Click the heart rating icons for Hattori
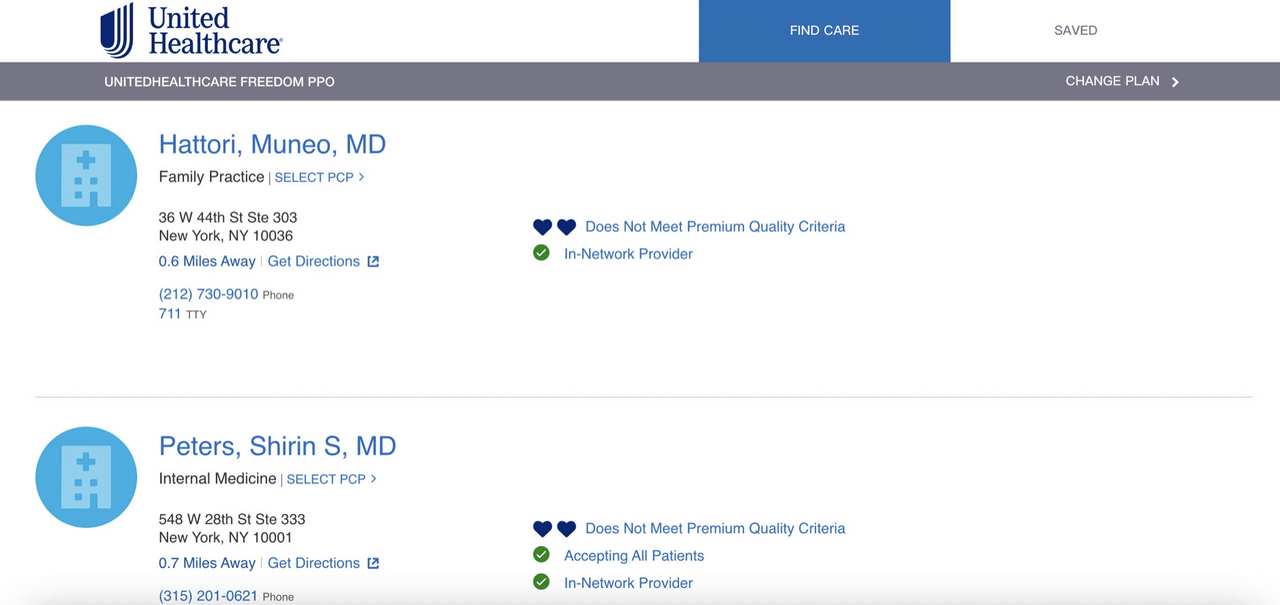The image size is (1280, 605). click(555, 227)
